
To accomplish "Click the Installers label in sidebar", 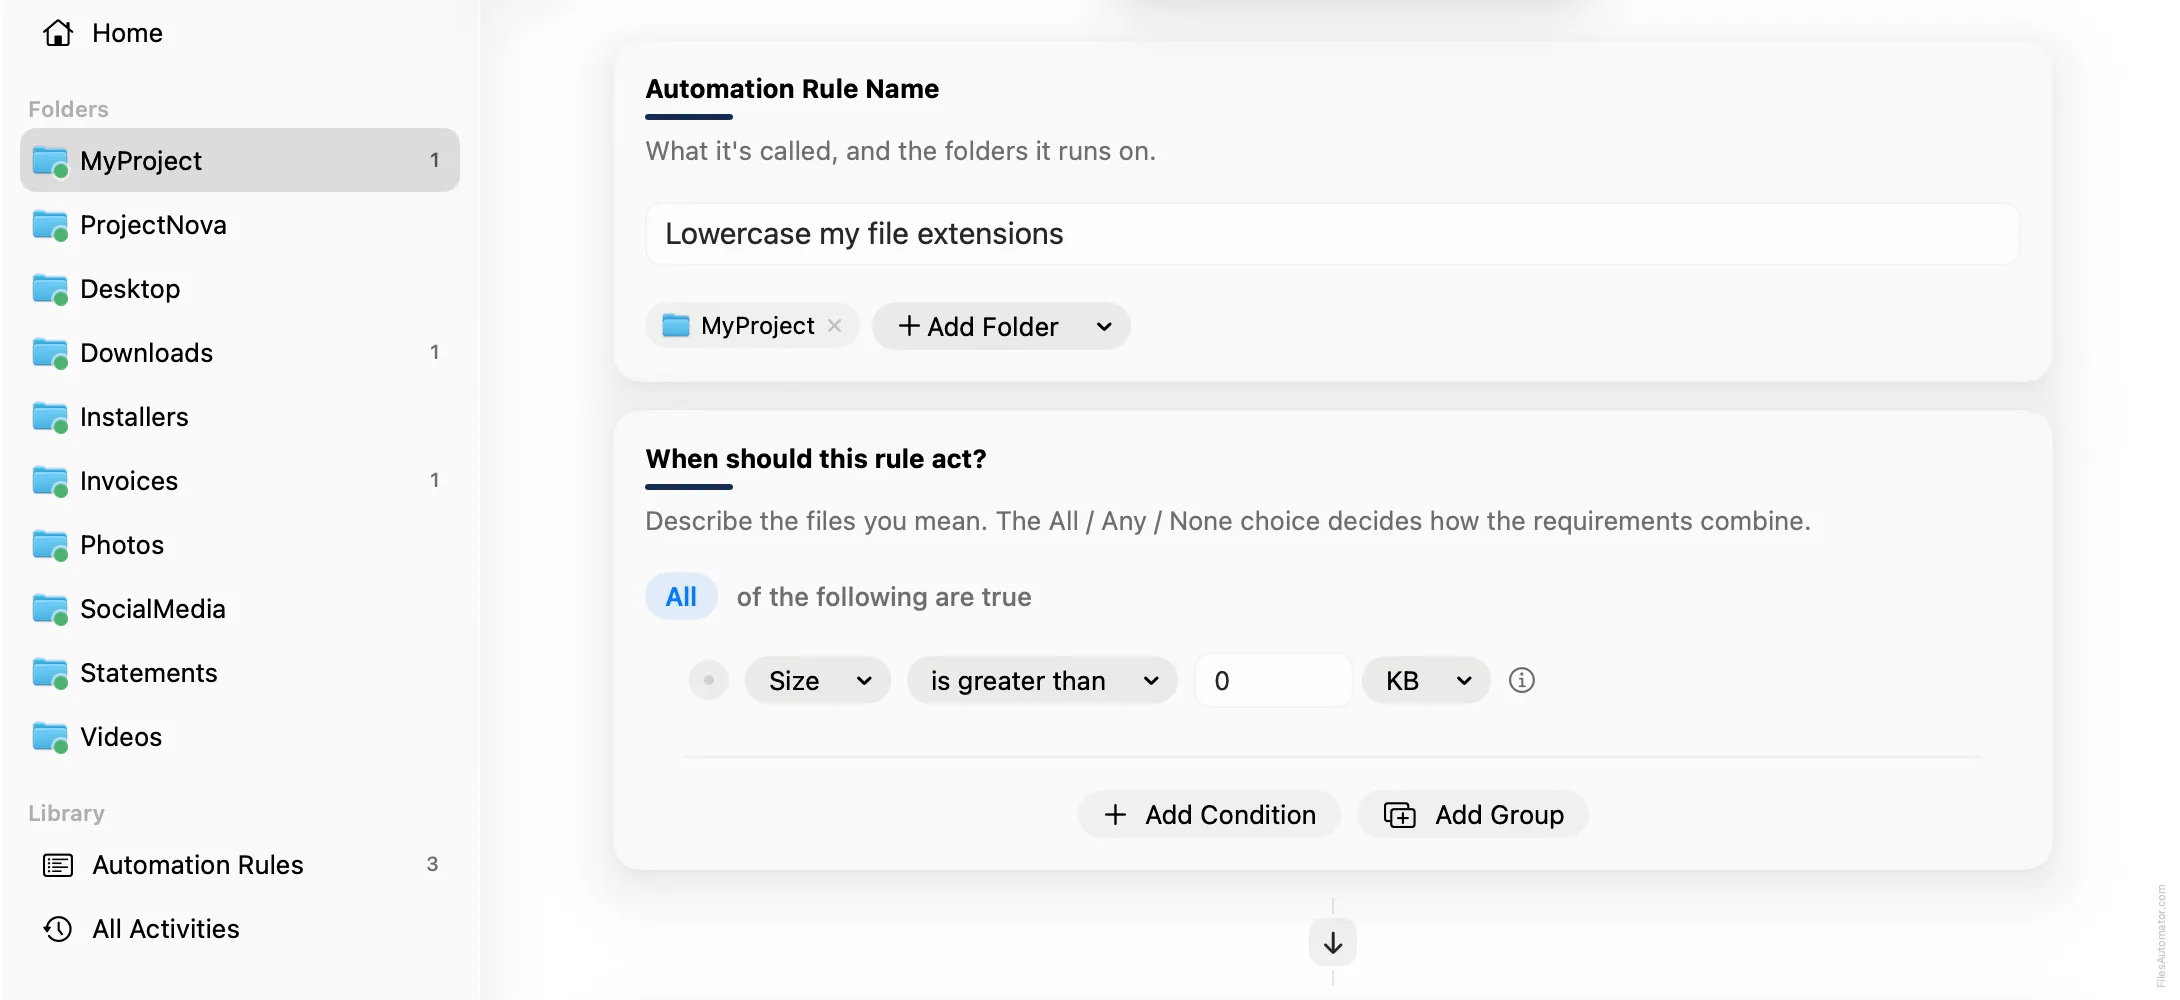I will coord(134,417).
